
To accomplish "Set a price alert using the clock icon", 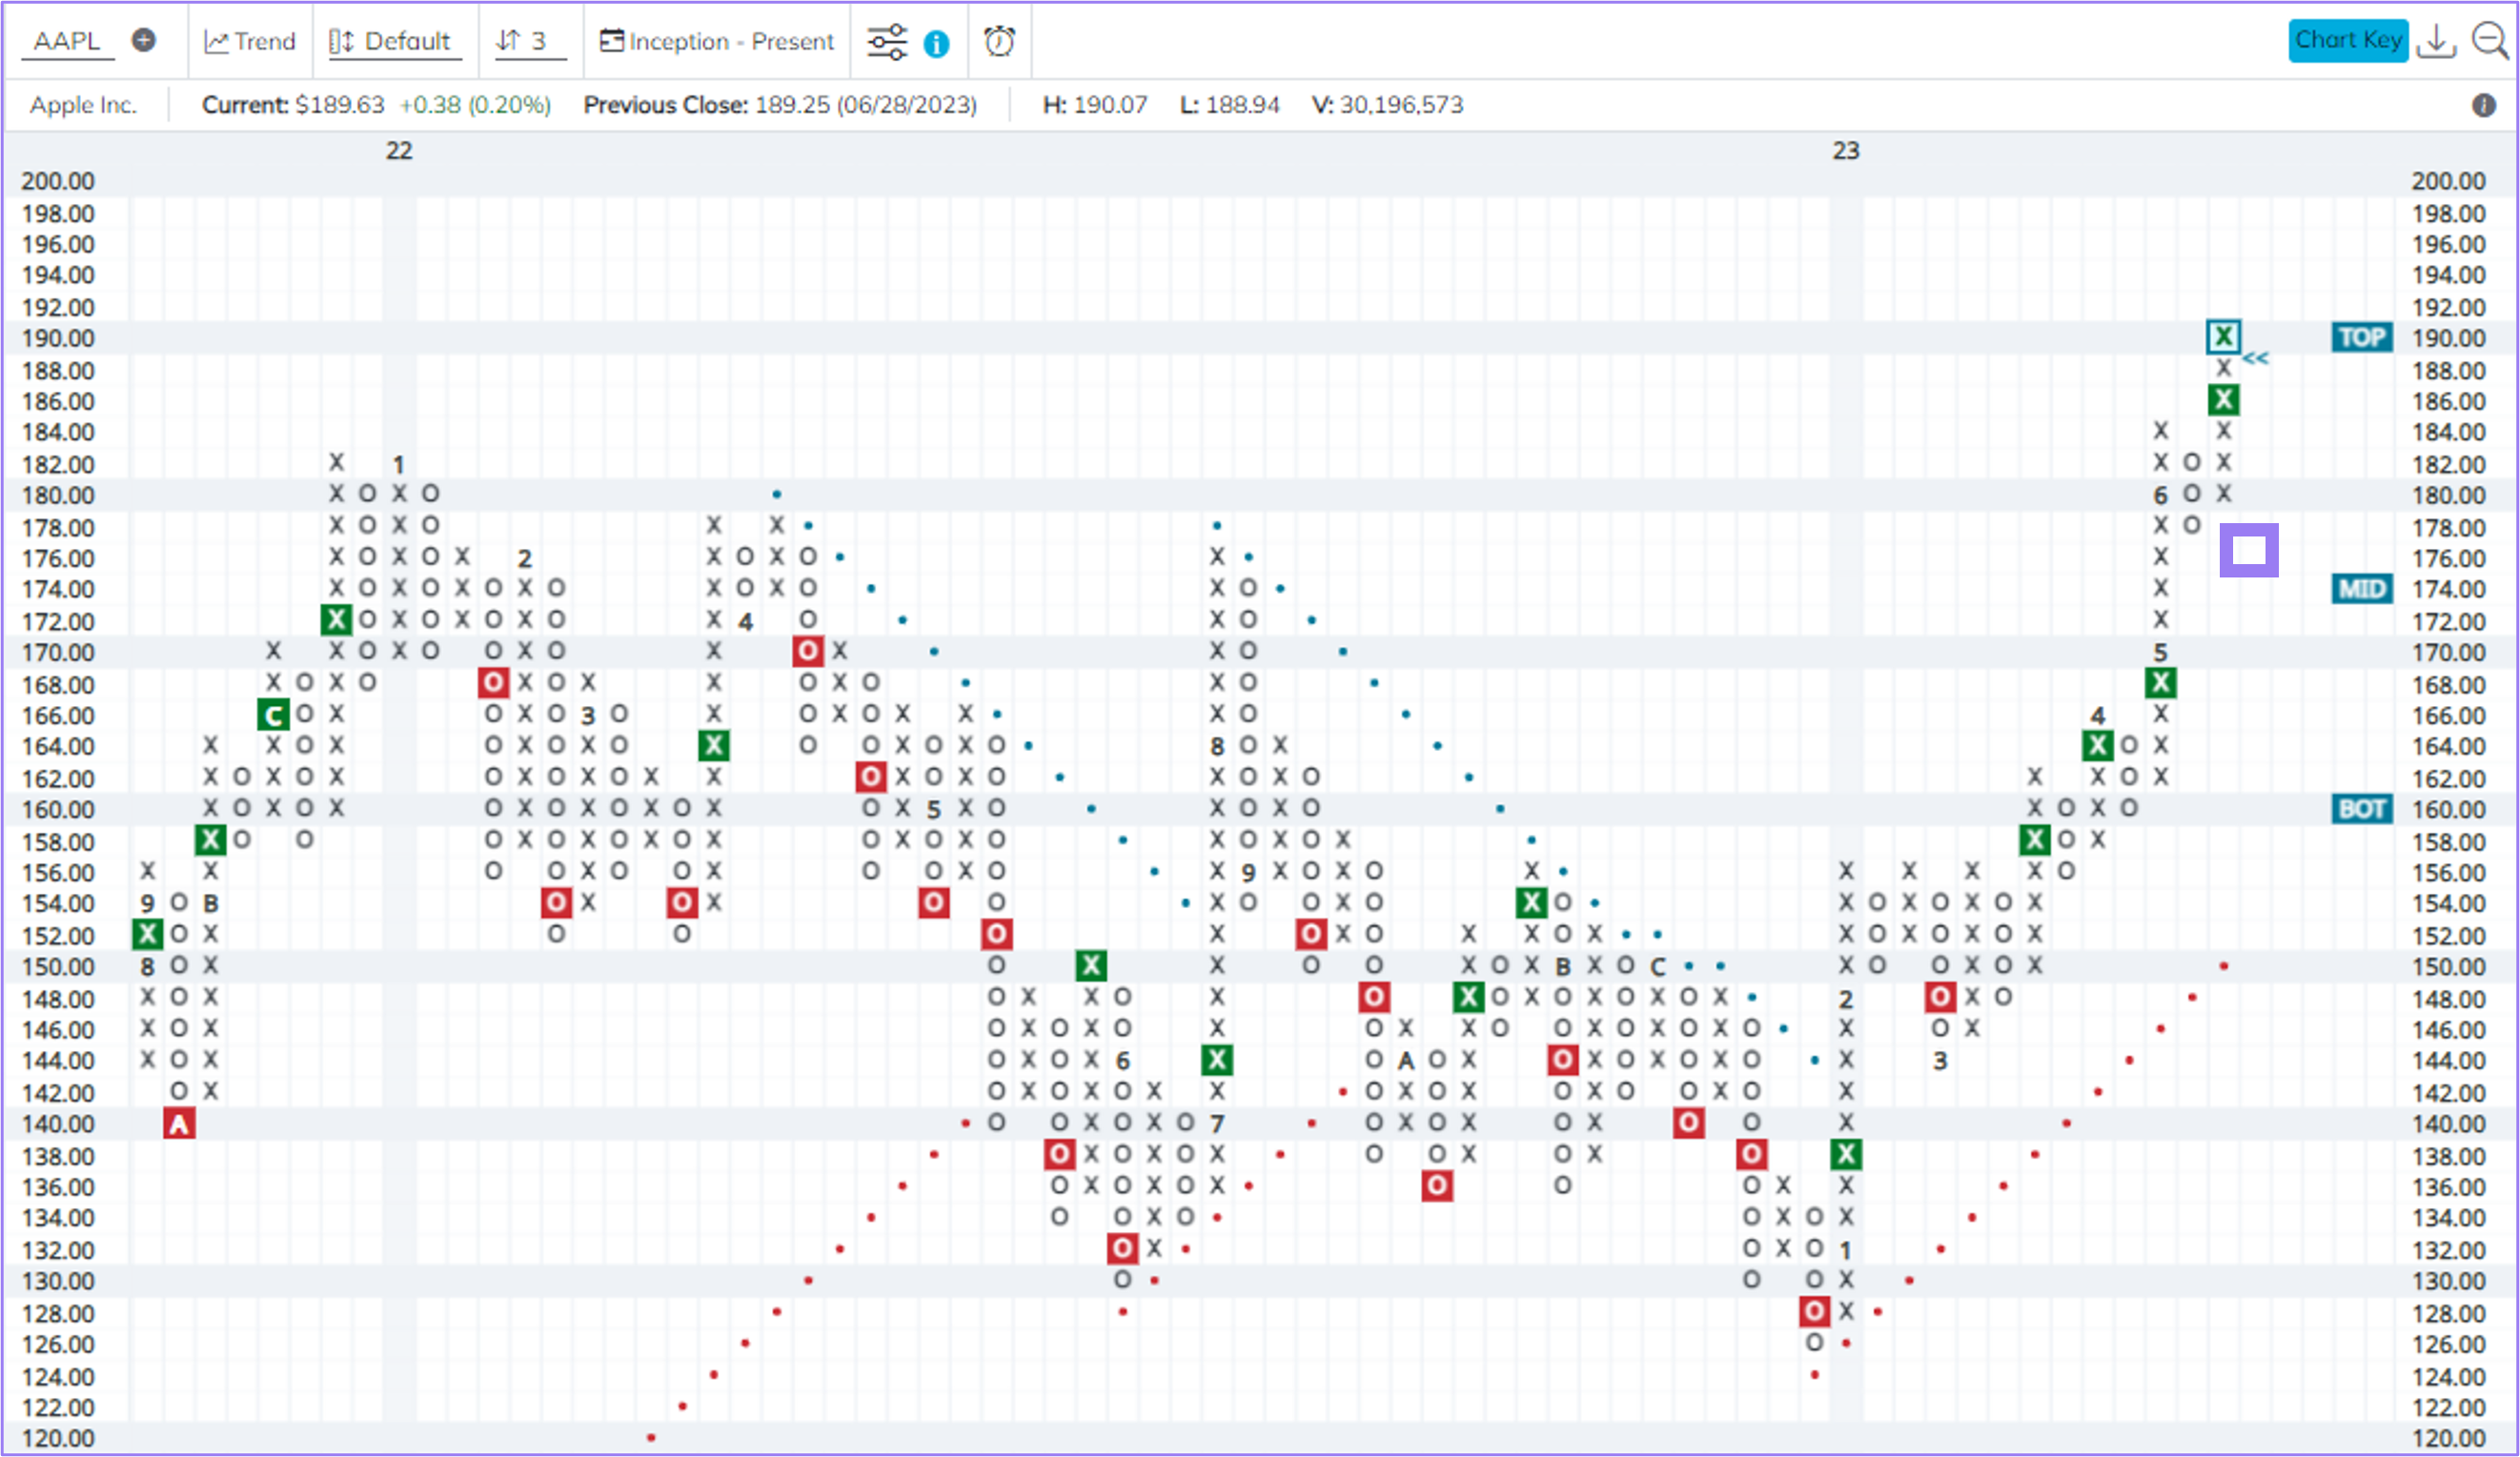I will click(999, 41).
